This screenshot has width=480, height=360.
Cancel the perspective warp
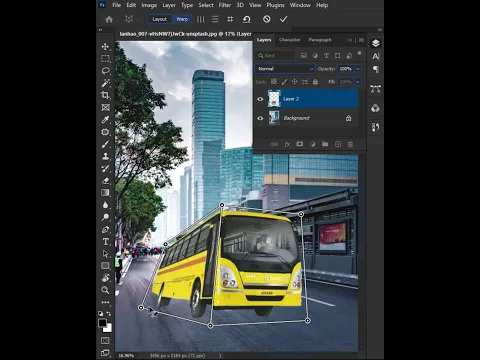coord(267,19)
